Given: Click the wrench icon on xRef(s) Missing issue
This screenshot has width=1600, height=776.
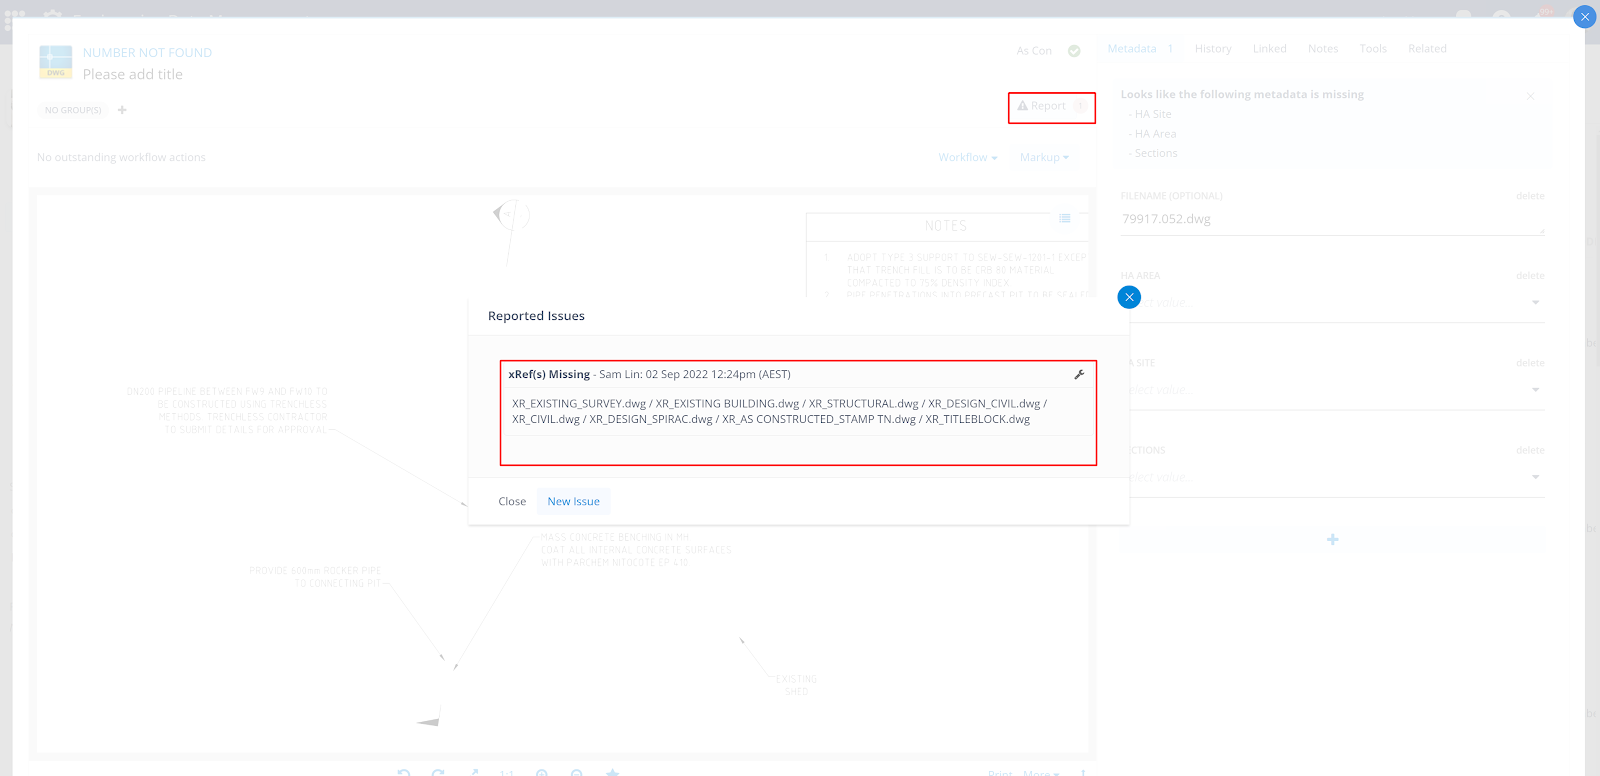Looking at the screenshot, I should [x=1079, y=375].
